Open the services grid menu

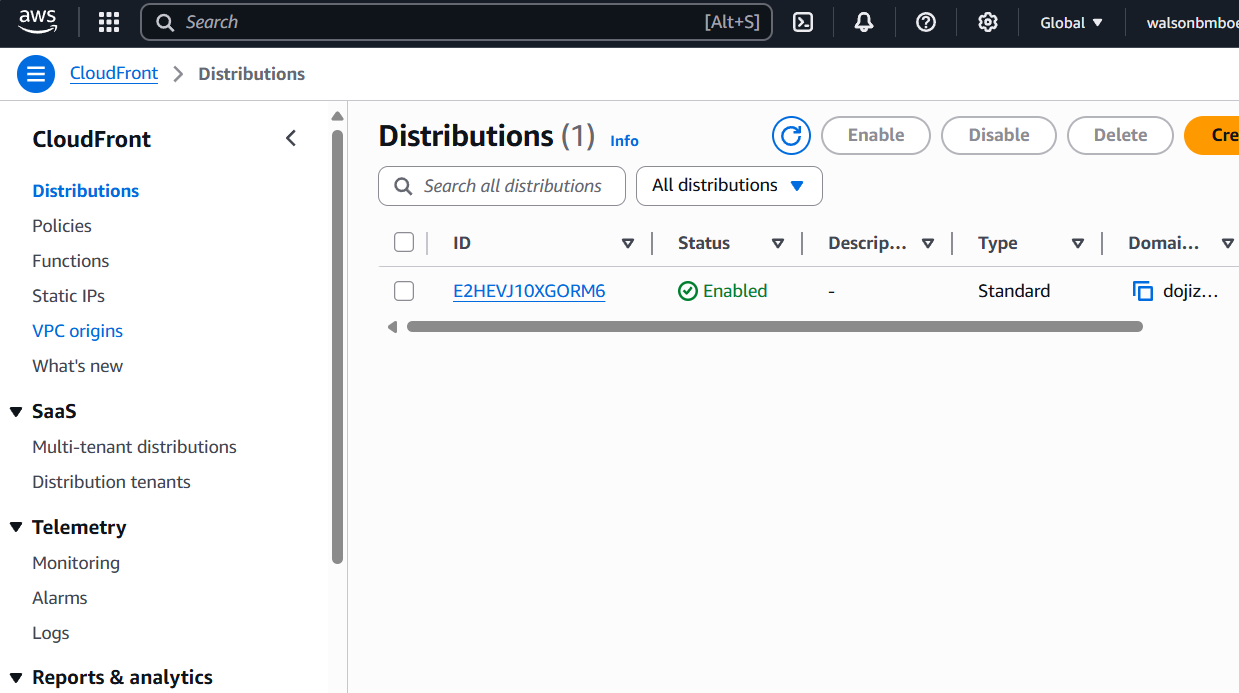(109, 22)
